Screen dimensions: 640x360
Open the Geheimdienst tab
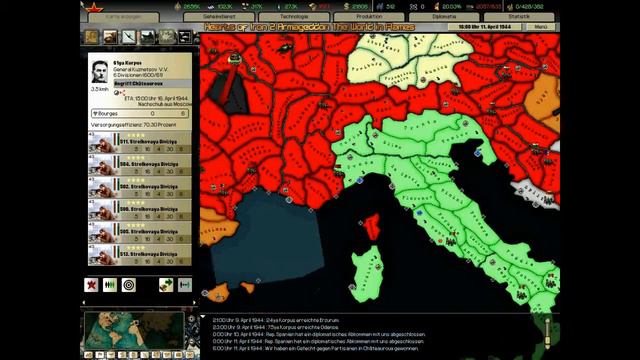[x=219, y=17]
